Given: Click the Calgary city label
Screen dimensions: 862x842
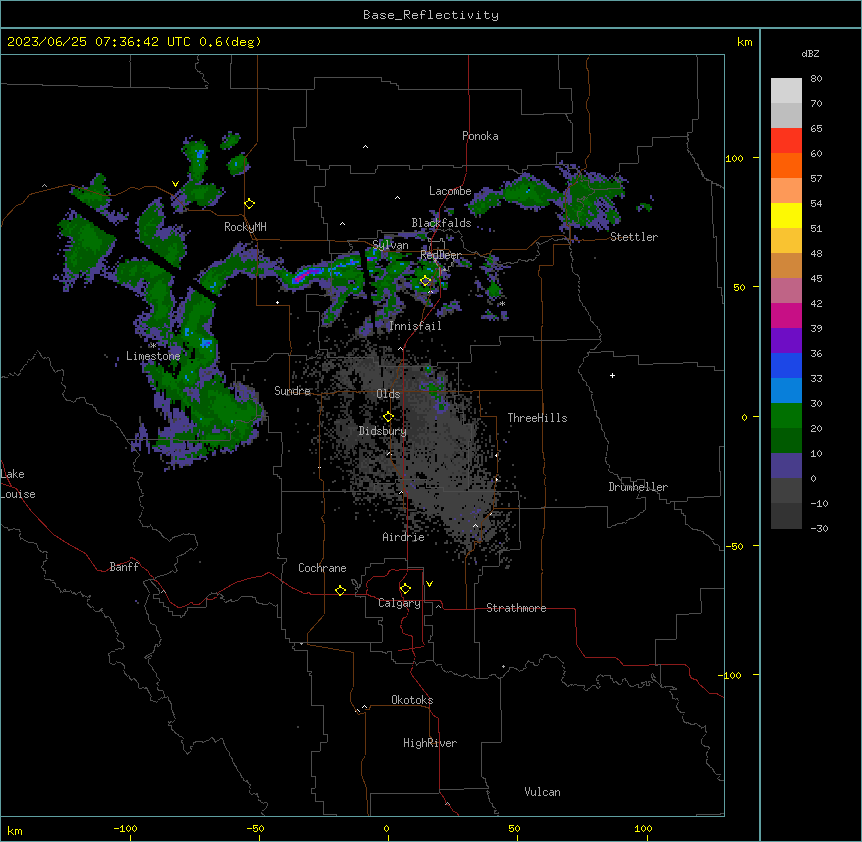Looking at the screenshot, I should click(400, 603).
